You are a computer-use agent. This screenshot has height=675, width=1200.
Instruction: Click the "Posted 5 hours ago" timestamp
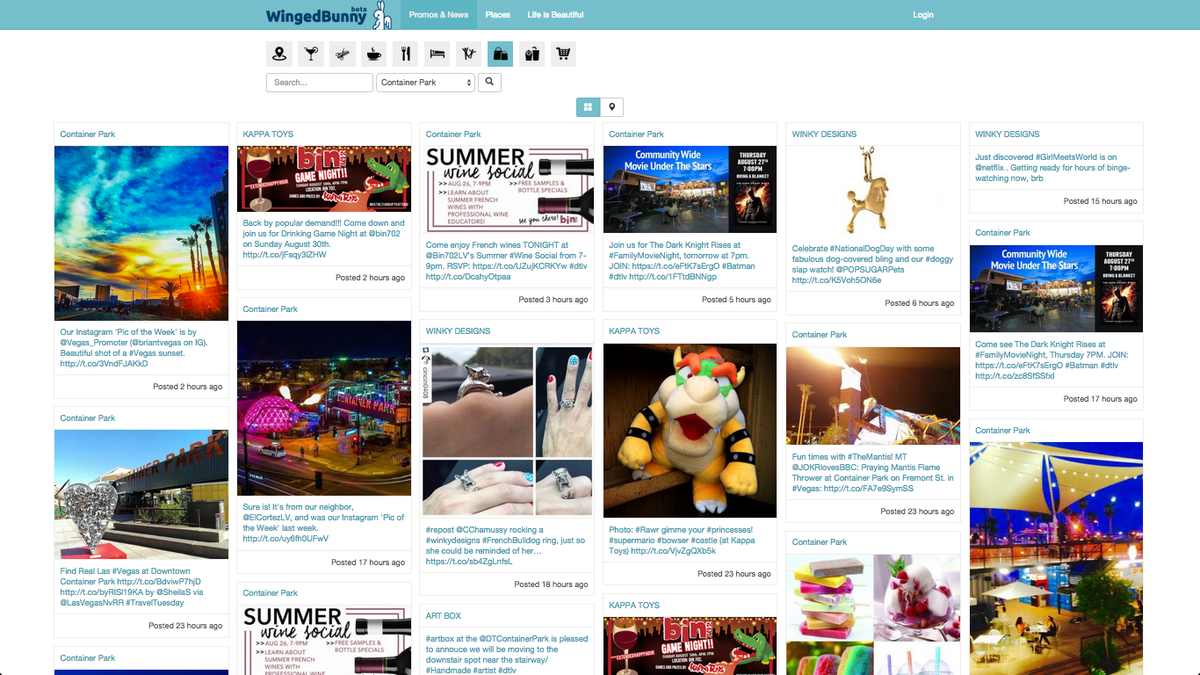click(x=736, y=299)
